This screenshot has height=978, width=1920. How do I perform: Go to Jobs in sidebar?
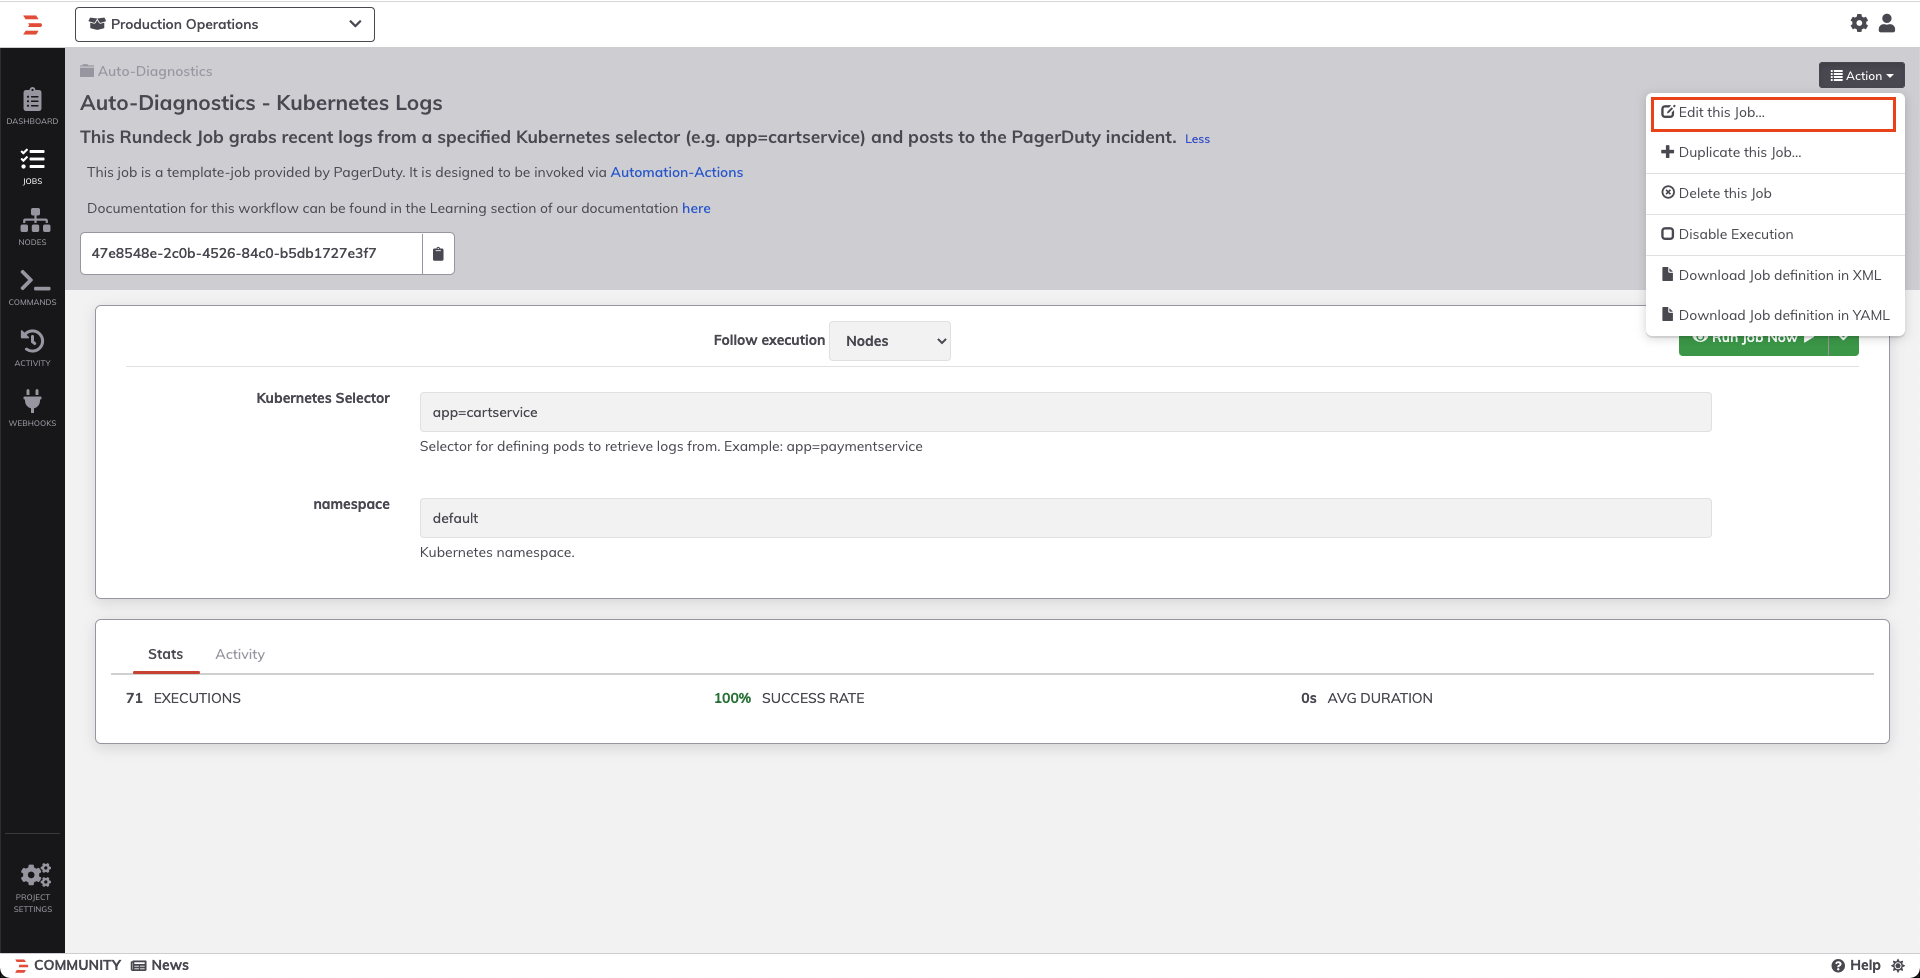[x=32, y=166]
